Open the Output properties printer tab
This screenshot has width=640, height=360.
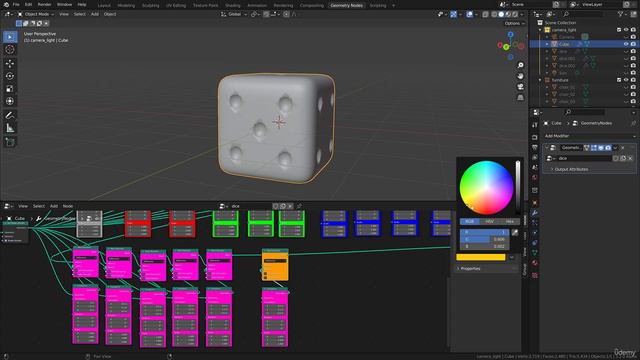tap(535, 147)
